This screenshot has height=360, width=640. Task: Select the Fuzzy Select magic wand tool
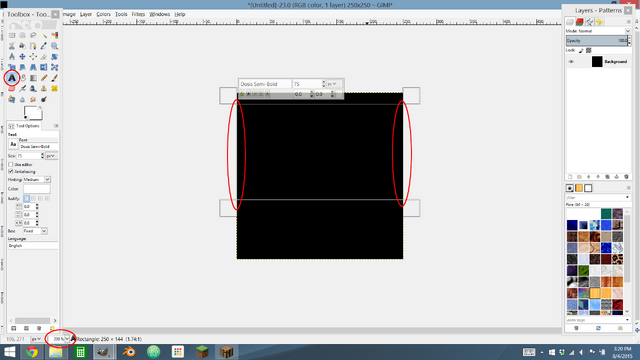[44, 36]
